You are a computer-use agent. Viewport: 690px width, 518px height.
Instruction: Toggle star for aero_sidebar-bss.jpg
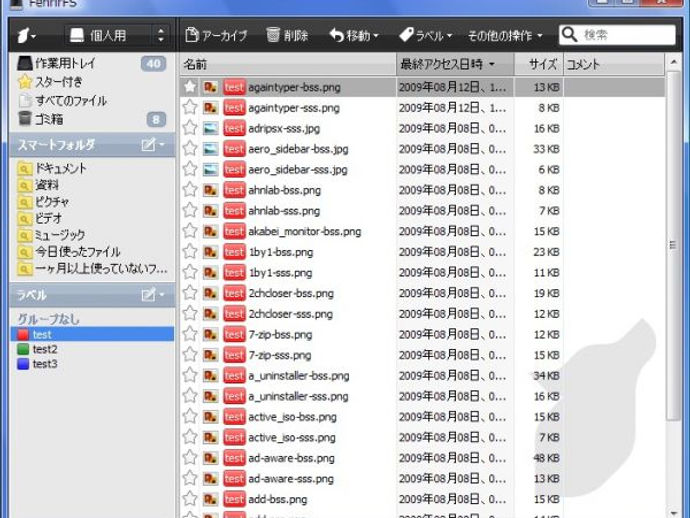(190, 149)
